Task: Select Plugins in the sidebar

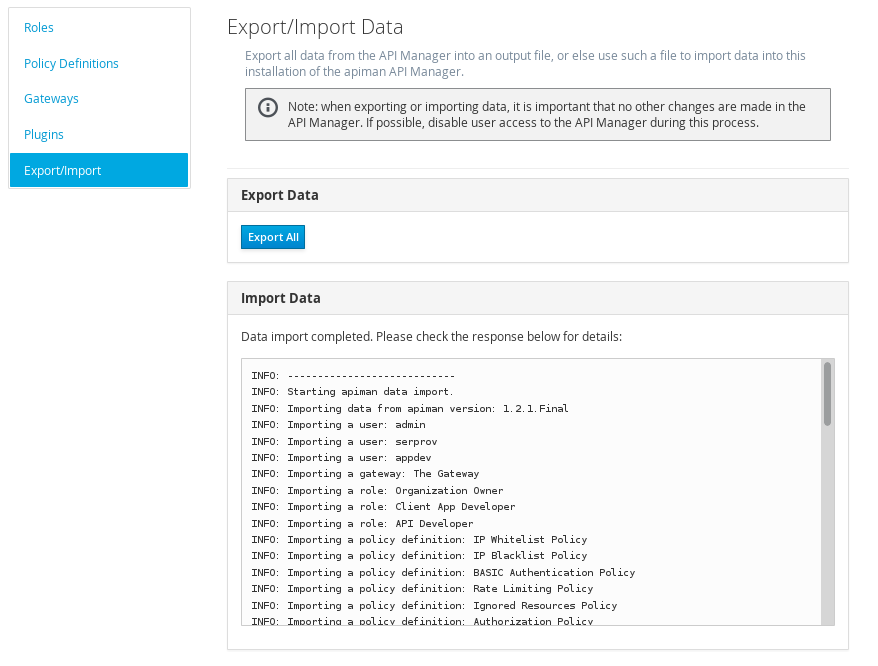Action: tap(44, 134)
